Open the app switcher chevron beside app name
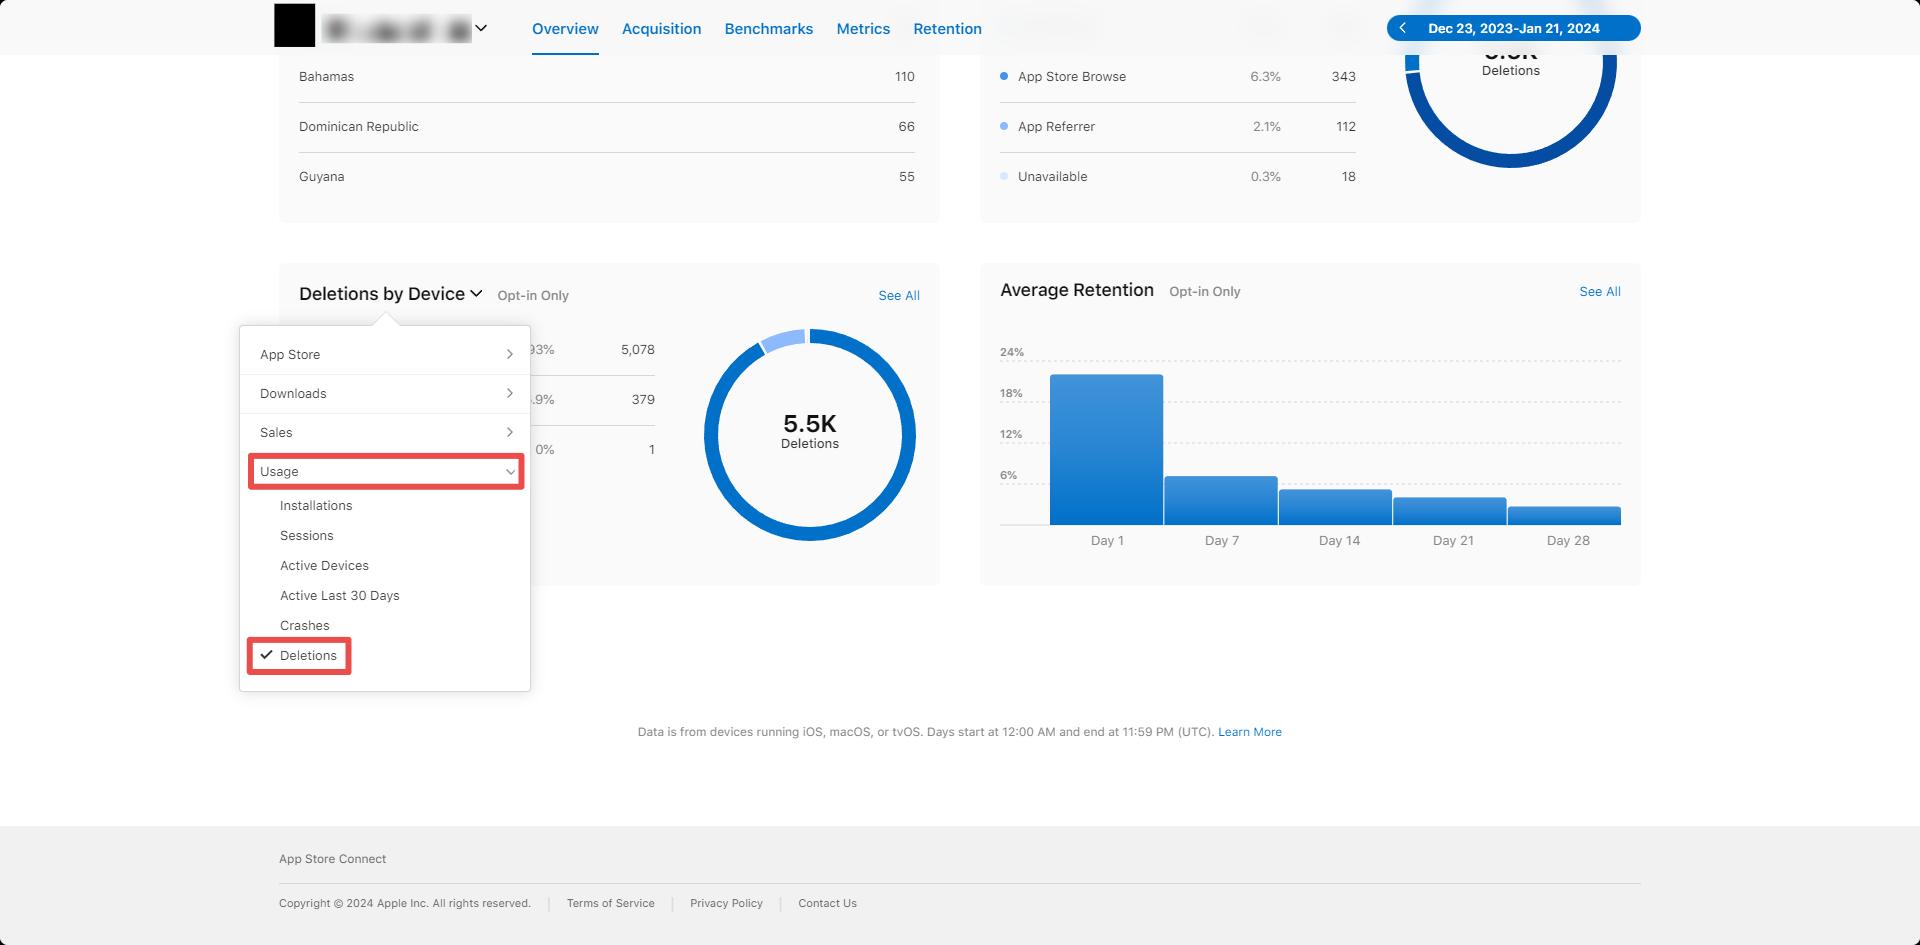1920x945 pixels. click(x=481, y=28)
